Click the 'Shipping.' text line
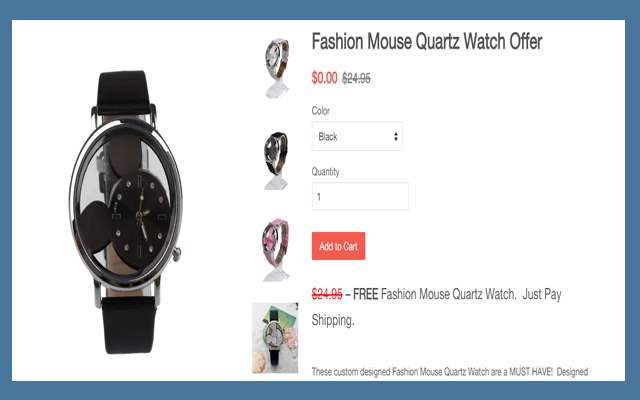The image size is (640, 400). click(x=333, y=320)
